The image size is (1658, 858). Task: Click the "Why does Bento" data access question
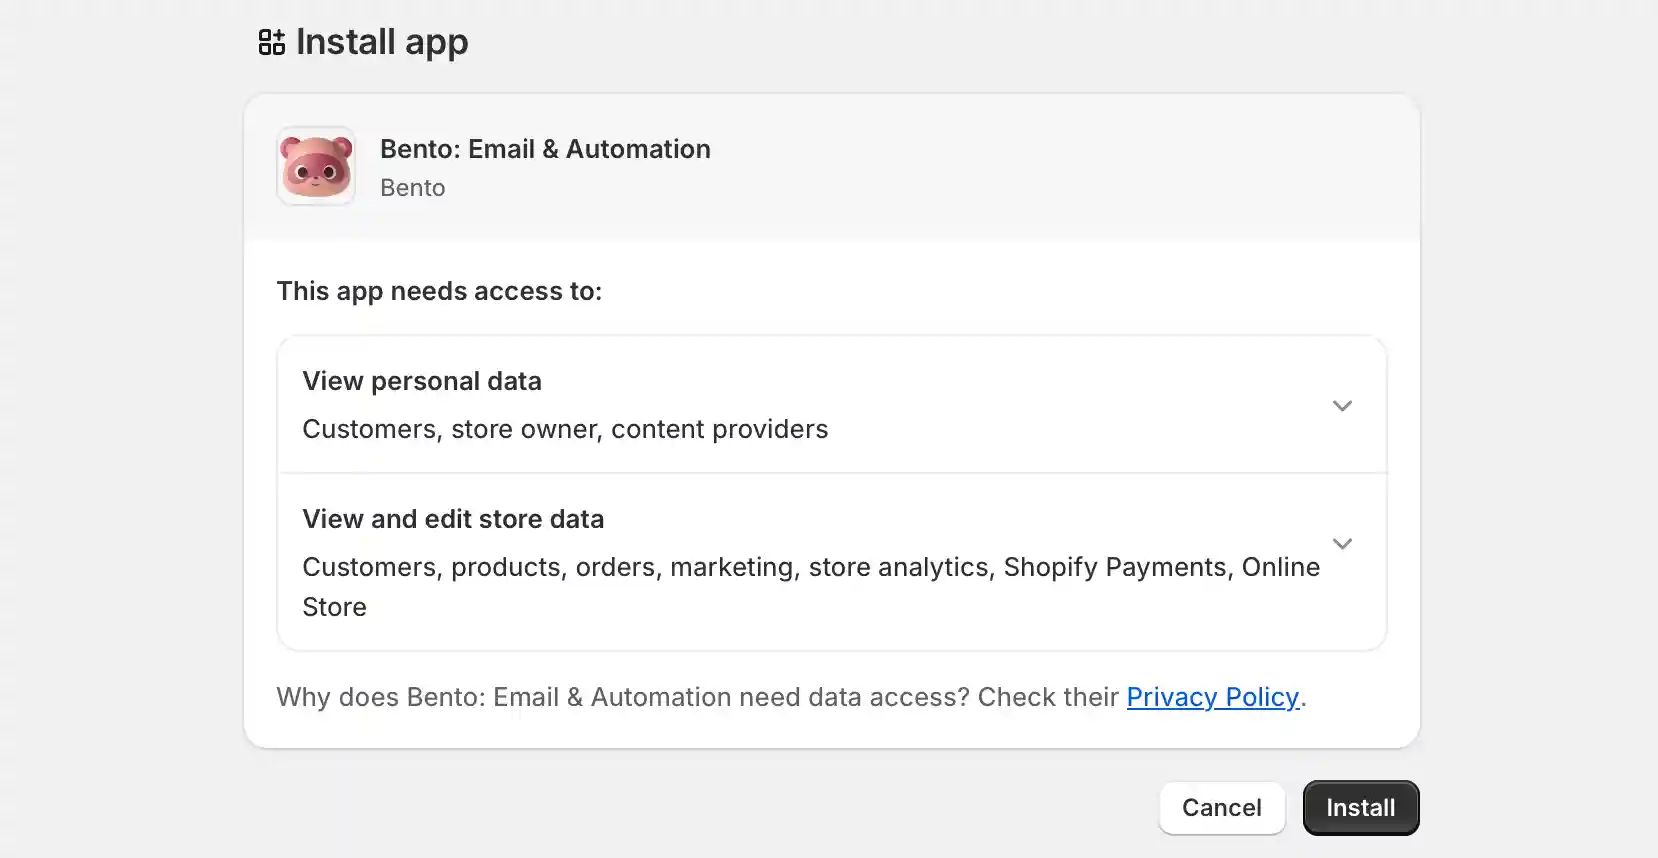tap(620, 697)
